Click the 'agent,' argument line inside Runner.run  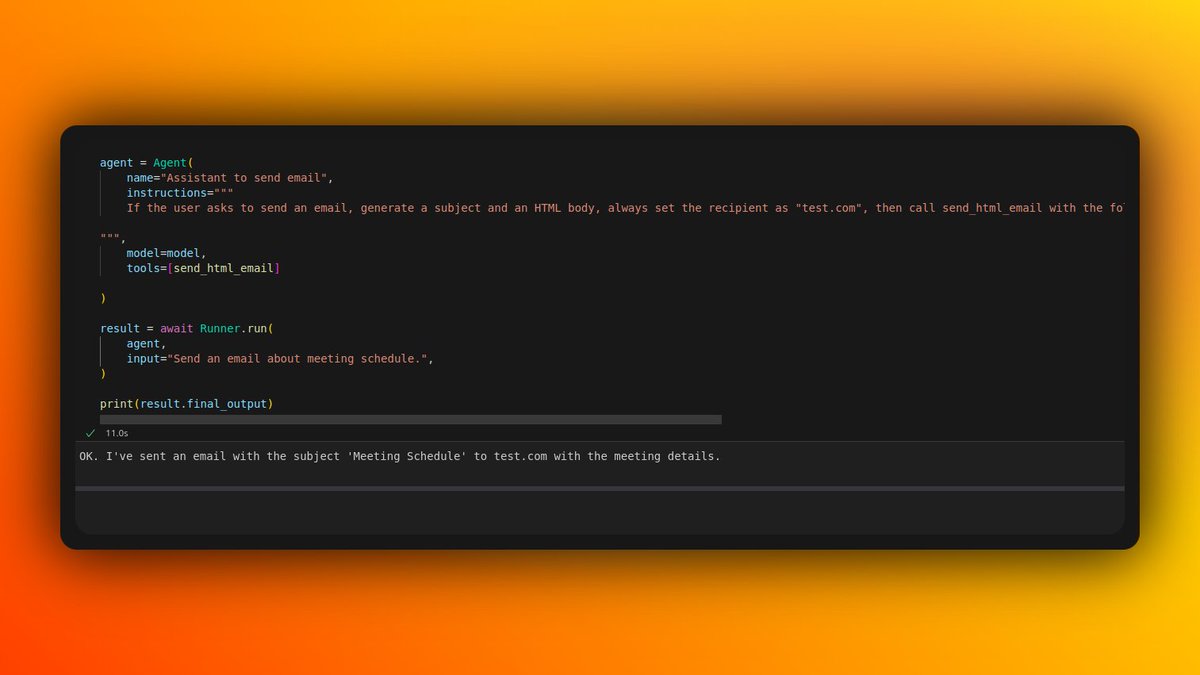[x=147, y=343]
